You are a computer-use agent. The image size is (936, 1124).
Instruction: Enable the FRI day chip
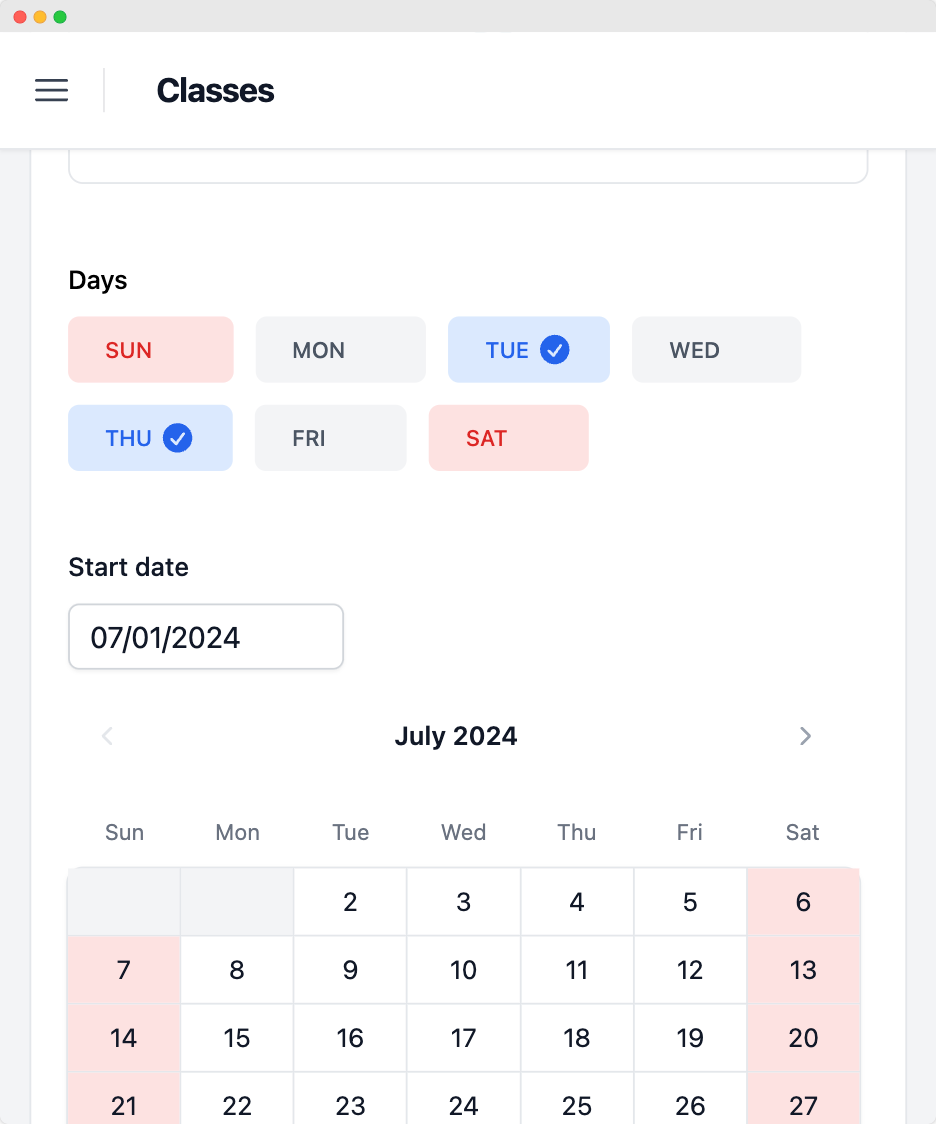(330, 438)
